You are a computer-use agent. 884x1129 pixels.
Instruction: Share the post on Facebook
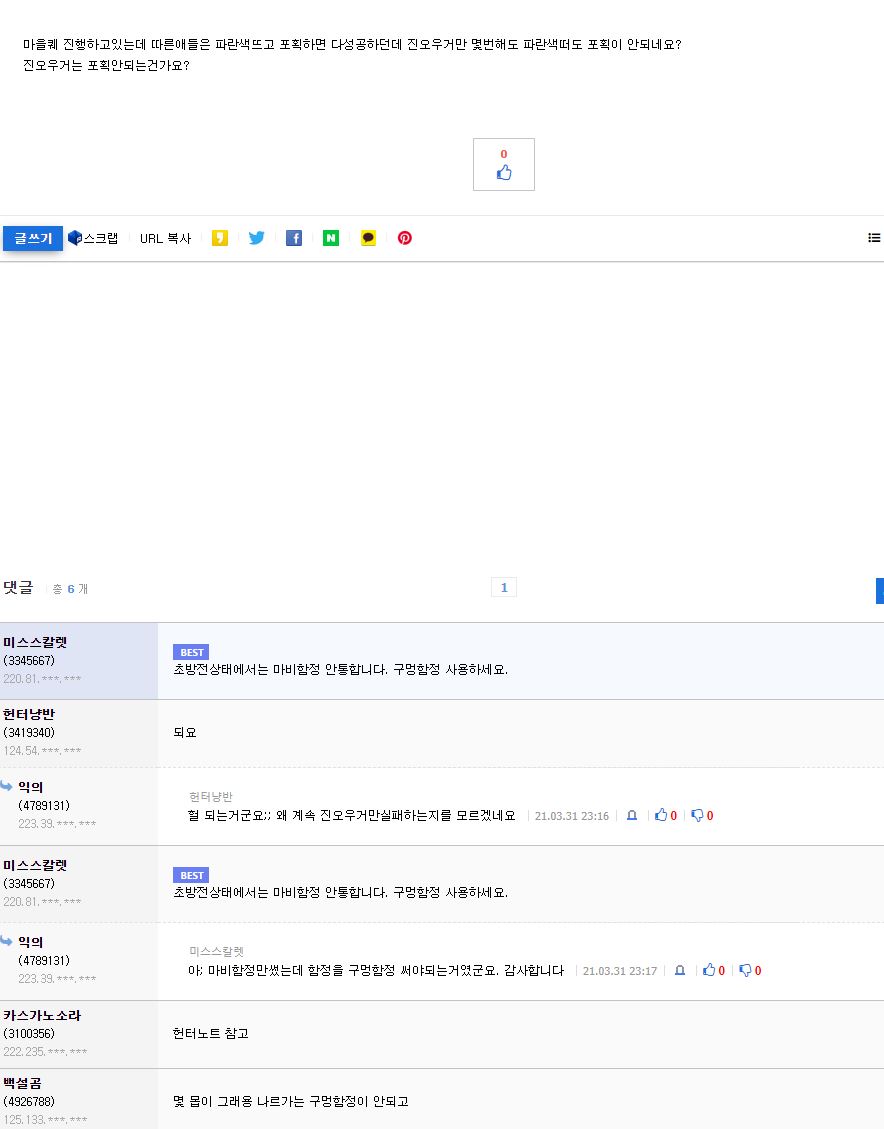click(x=294, y=238)
